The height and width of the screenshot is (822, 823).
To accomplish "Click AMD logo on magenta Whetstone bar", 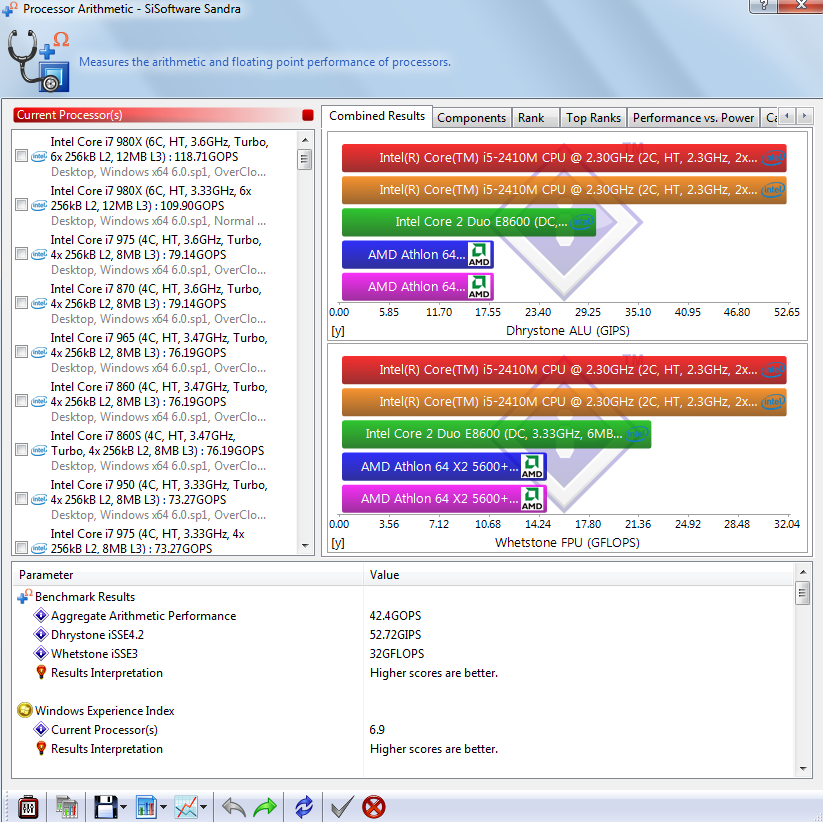I will click(x=532, y=498).
